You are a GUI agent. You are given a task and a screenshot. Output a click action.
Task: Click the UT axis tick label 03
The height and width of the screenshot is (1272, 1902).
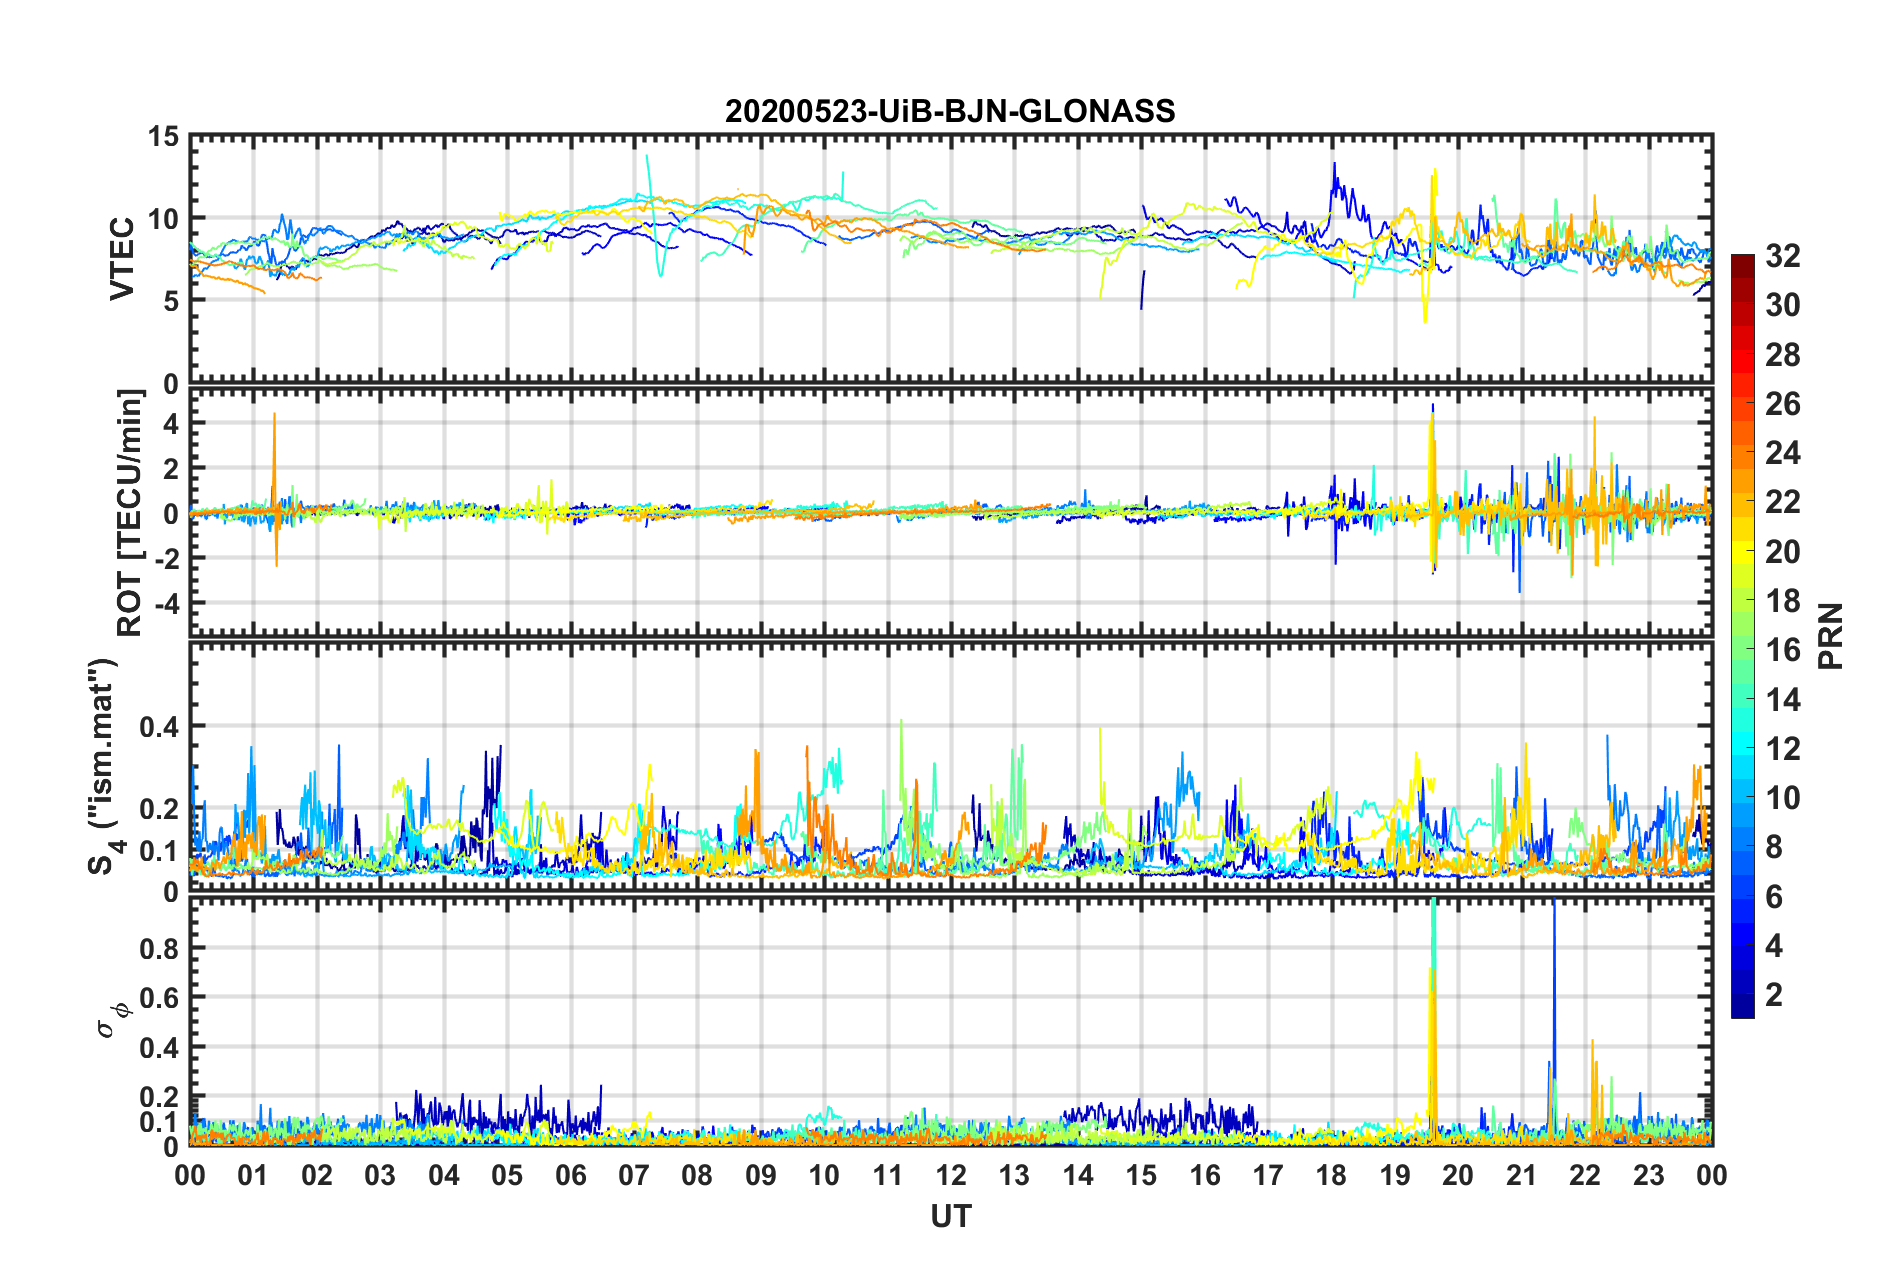(x=380, y=1174)
